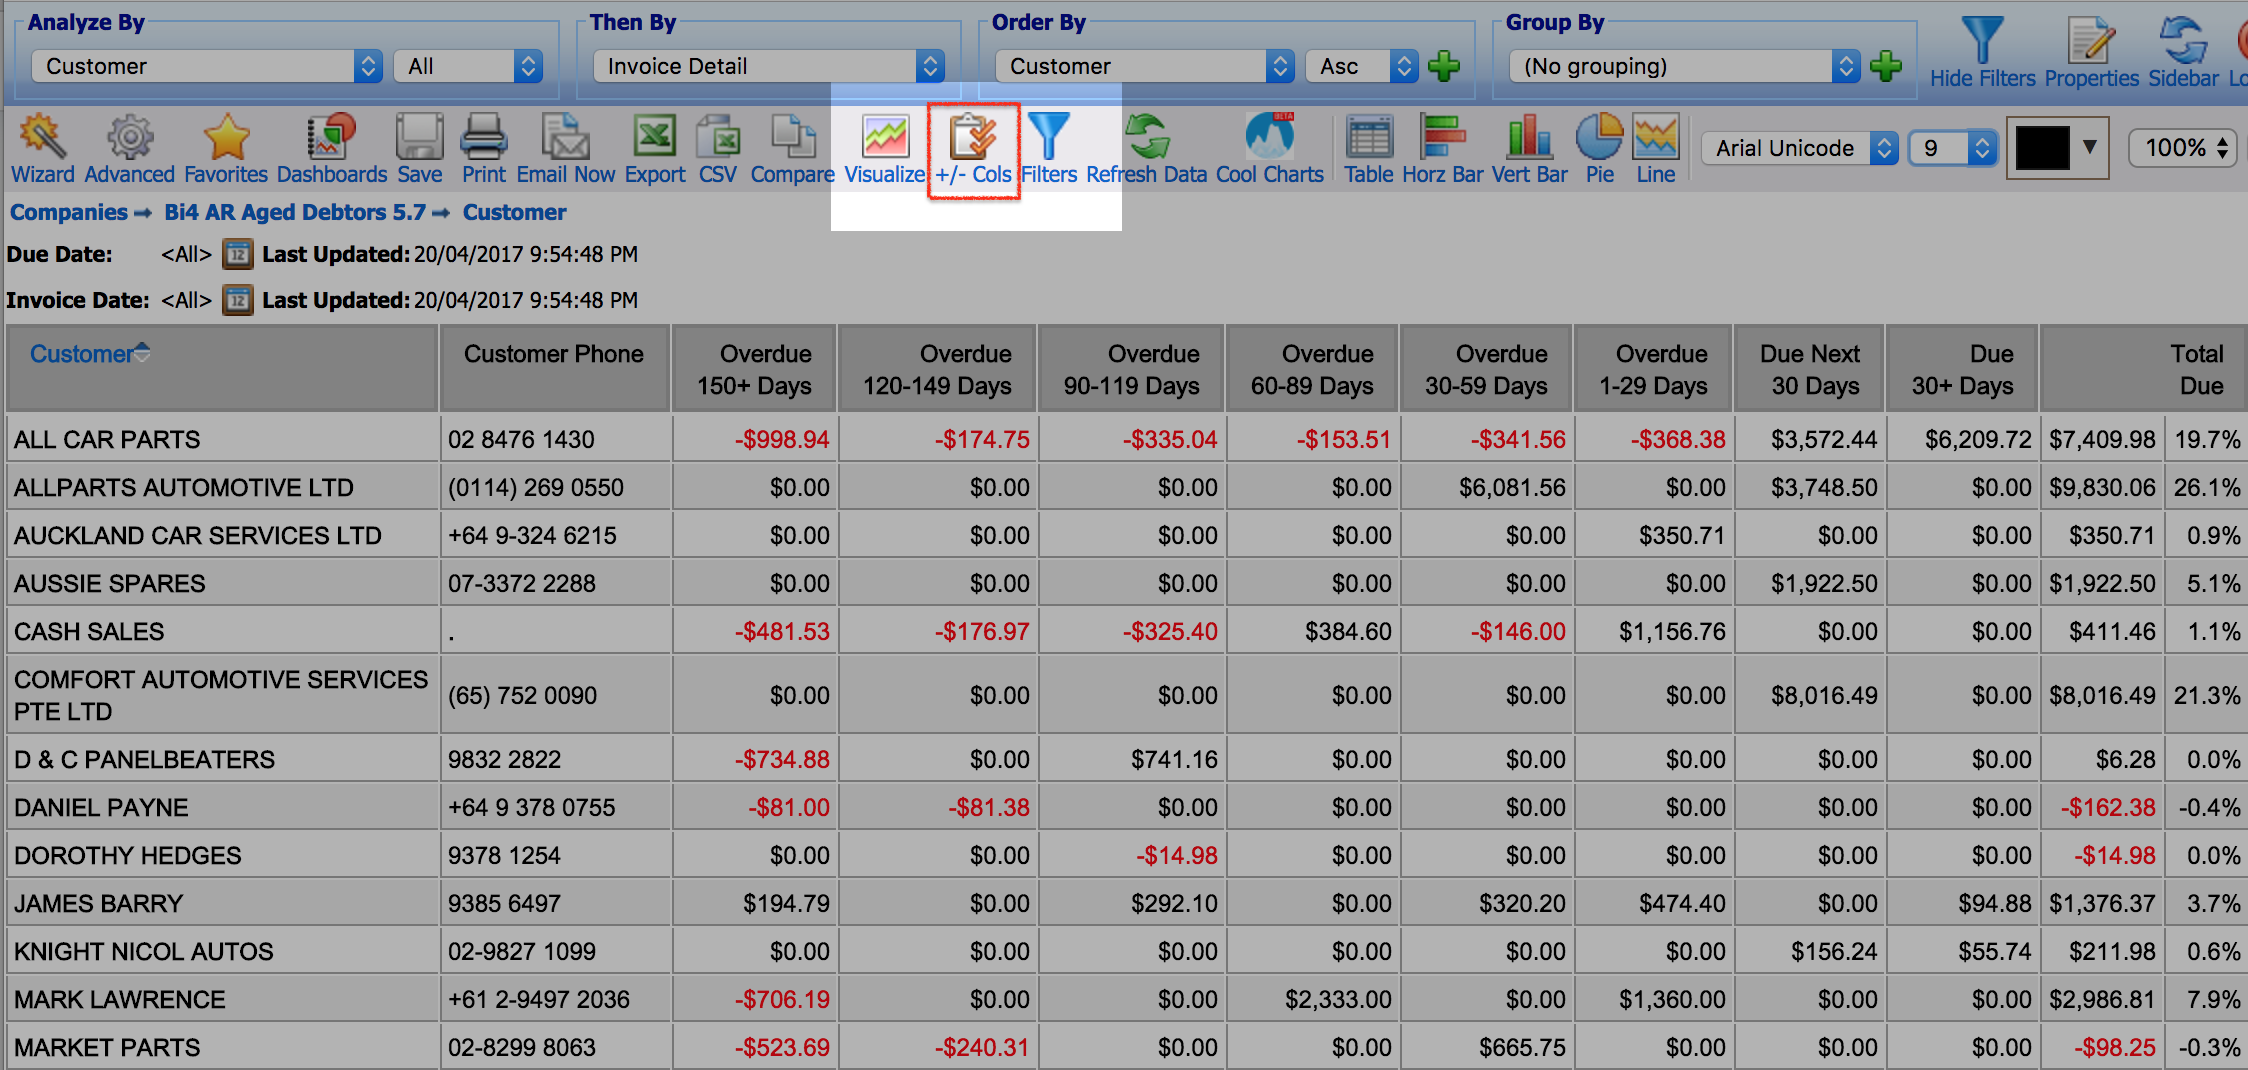Open the All dropdown in Analyze By
The height and width of the screenshot is (1070, 2248).
[x=468, y=66]
